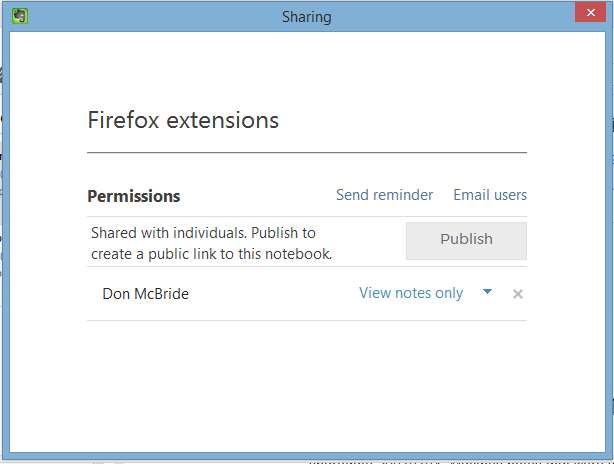
Task: Click the Permissions section heading
Action: coord(134,196)
